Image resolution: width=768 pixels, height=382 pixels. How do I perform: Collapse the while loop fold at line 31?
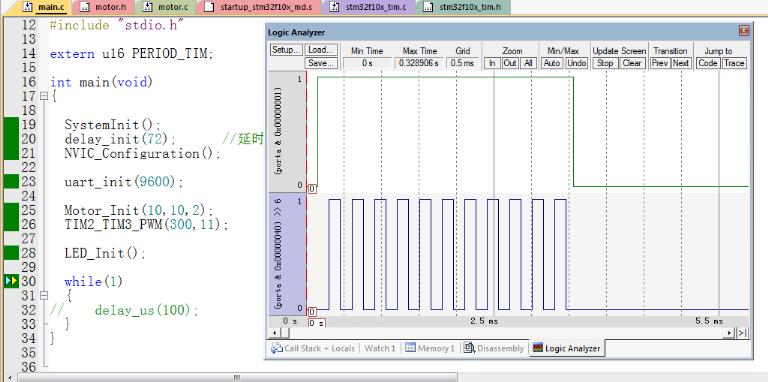pos(44,295)
